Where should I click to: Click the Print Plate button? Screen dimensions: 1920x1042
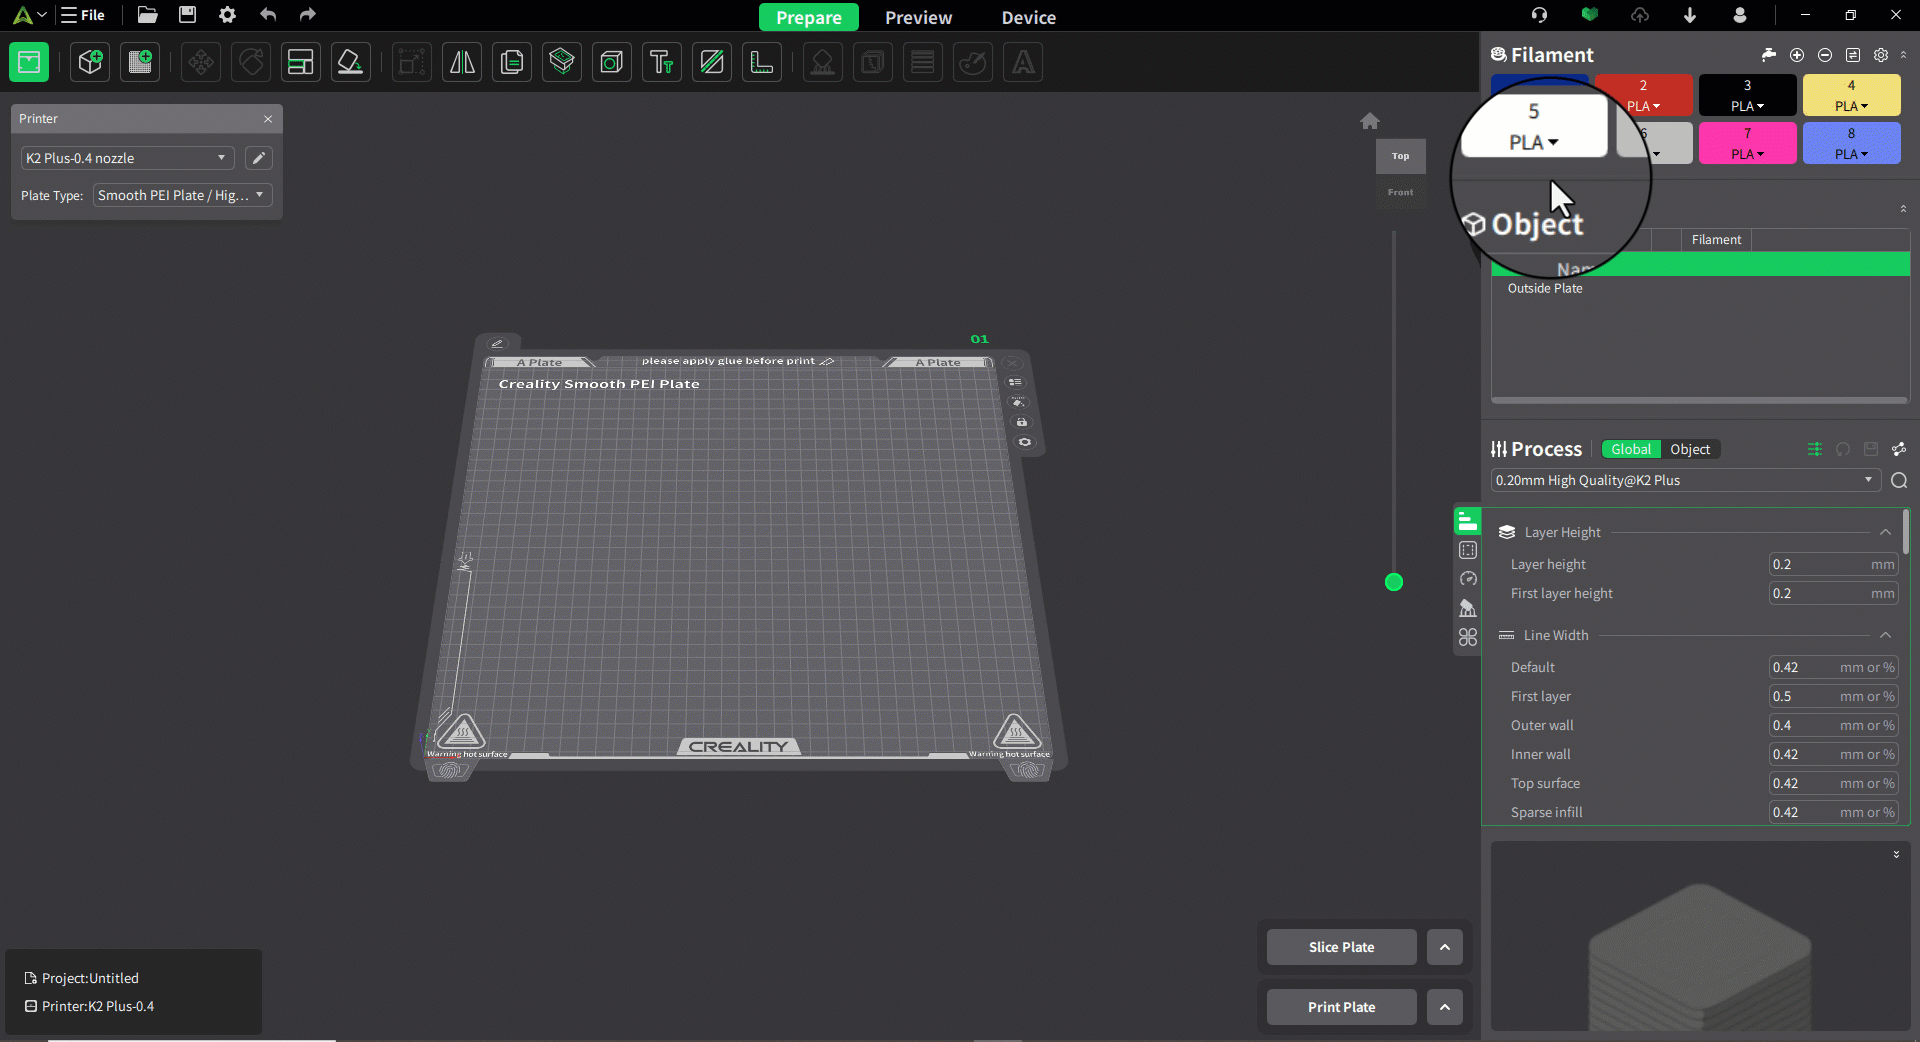pos(1341,1007)
